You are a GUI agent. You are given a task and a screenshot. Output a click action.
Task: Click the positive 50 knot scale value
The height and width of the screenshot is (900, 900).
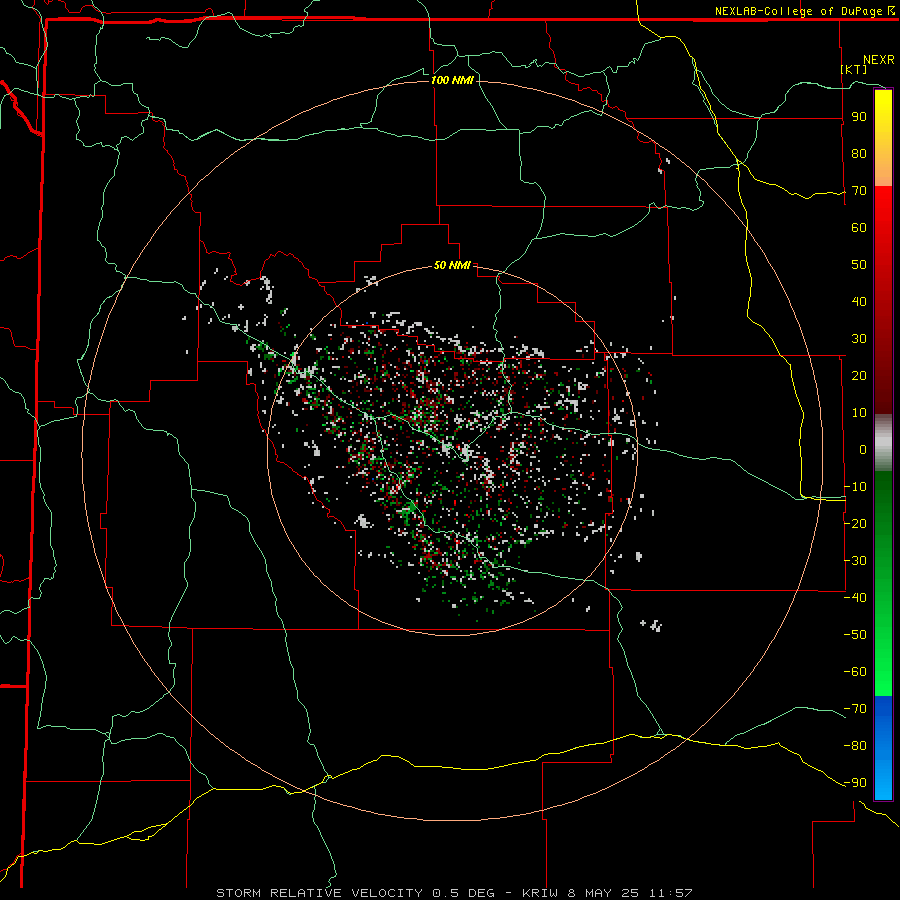pos(859,265)
